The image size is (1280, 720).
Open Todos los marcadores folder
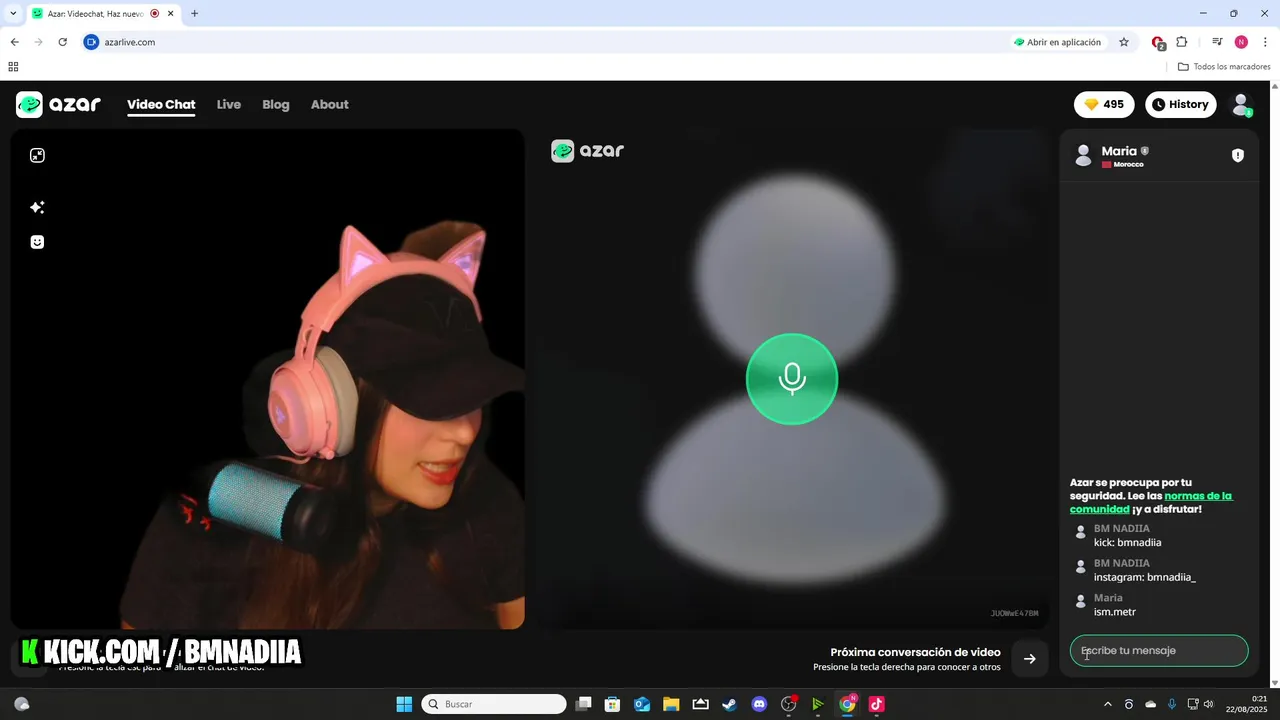point(1224,67)
